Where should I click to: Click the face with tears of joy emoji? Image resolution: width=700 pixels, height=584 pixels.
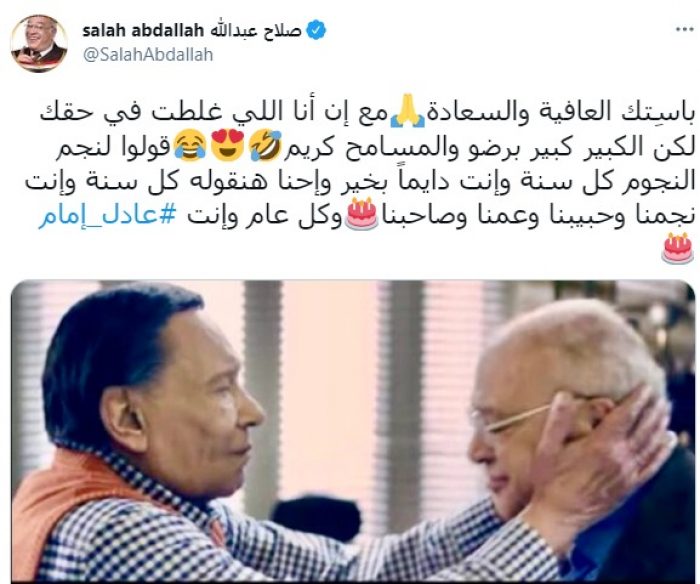pyautogui.click(x=190, y=146)
